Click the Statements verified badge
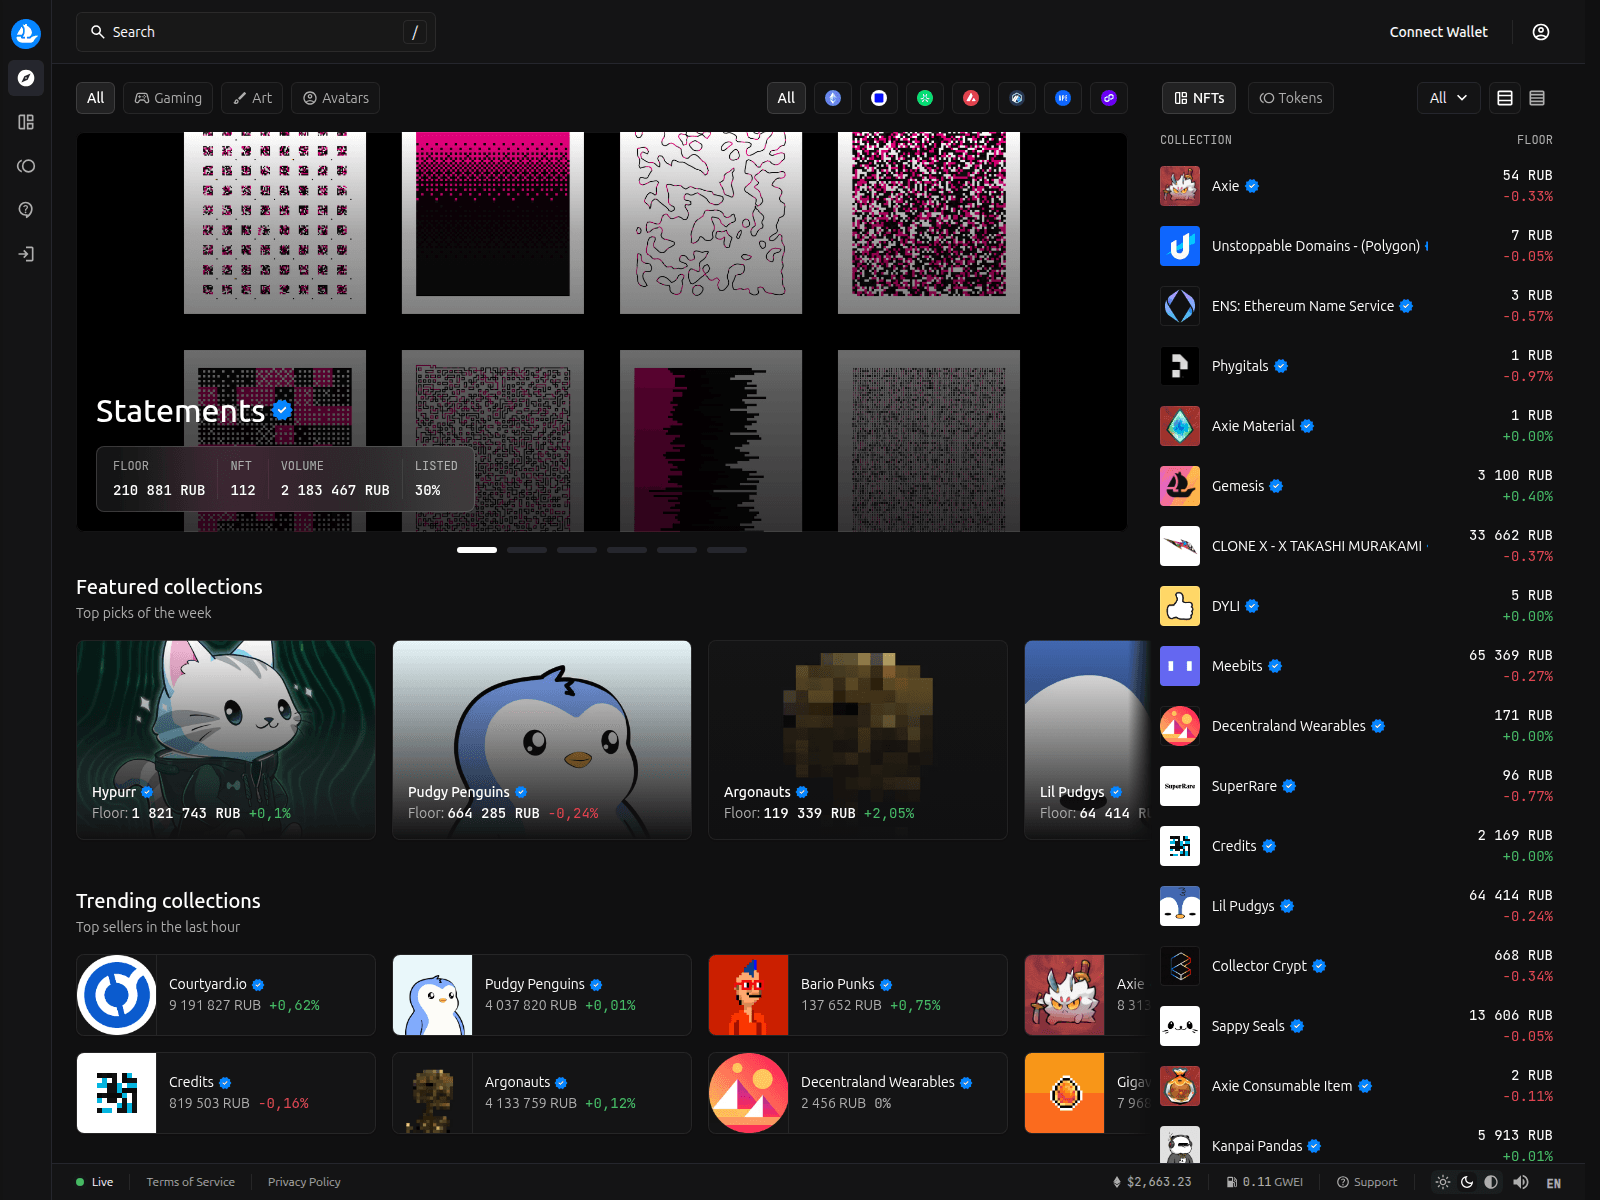Screen dimensions: 1600x1200 tap(282, 410)
